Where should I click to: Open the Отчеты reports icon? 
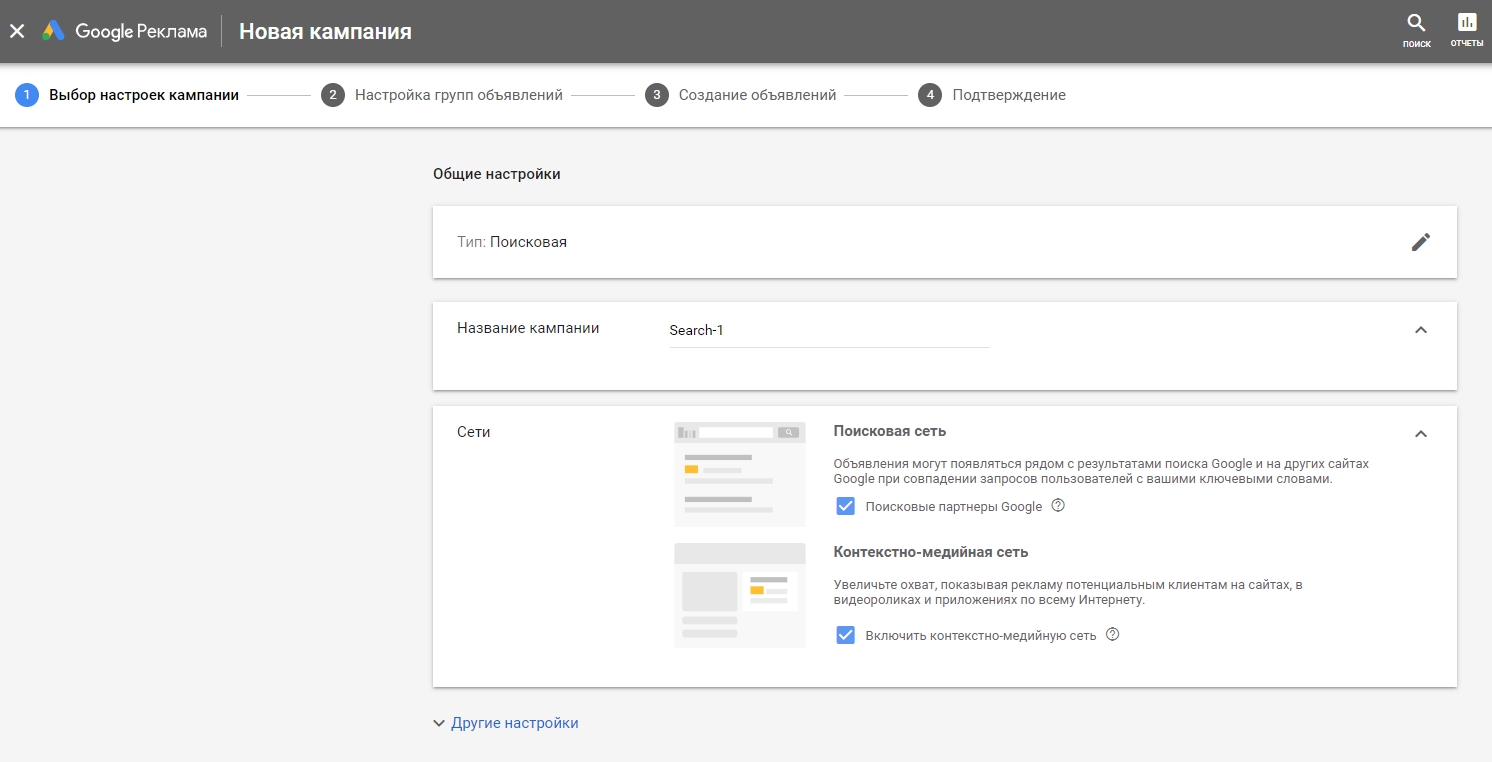(1467, 30)
